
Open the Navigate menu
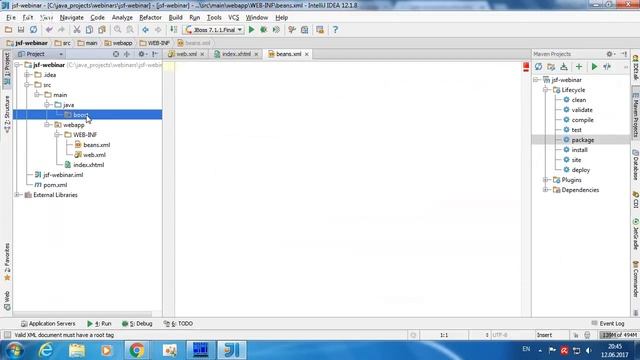click(x=71, y=18)
